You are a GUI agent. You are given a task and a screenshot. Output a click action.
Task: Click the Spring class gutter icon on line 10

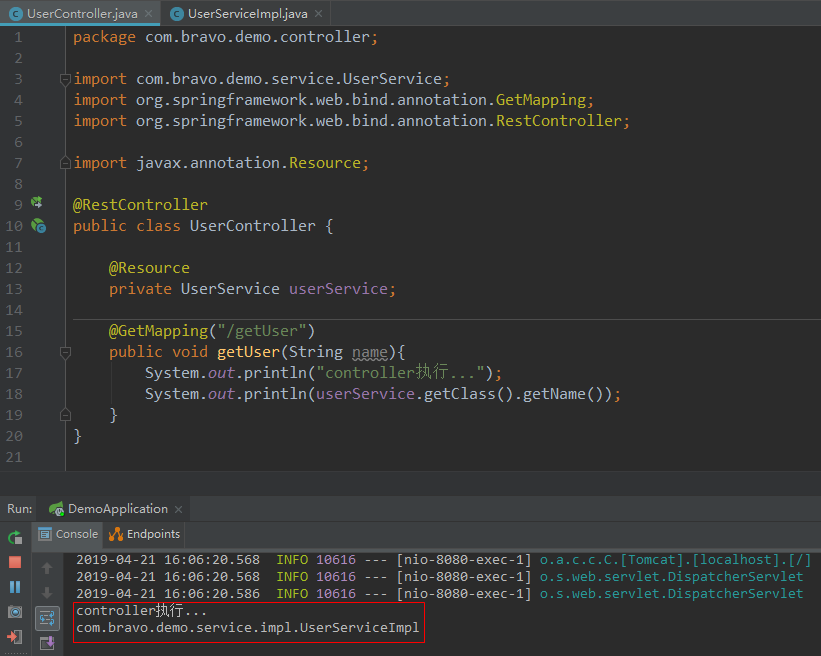pos(38,226)
